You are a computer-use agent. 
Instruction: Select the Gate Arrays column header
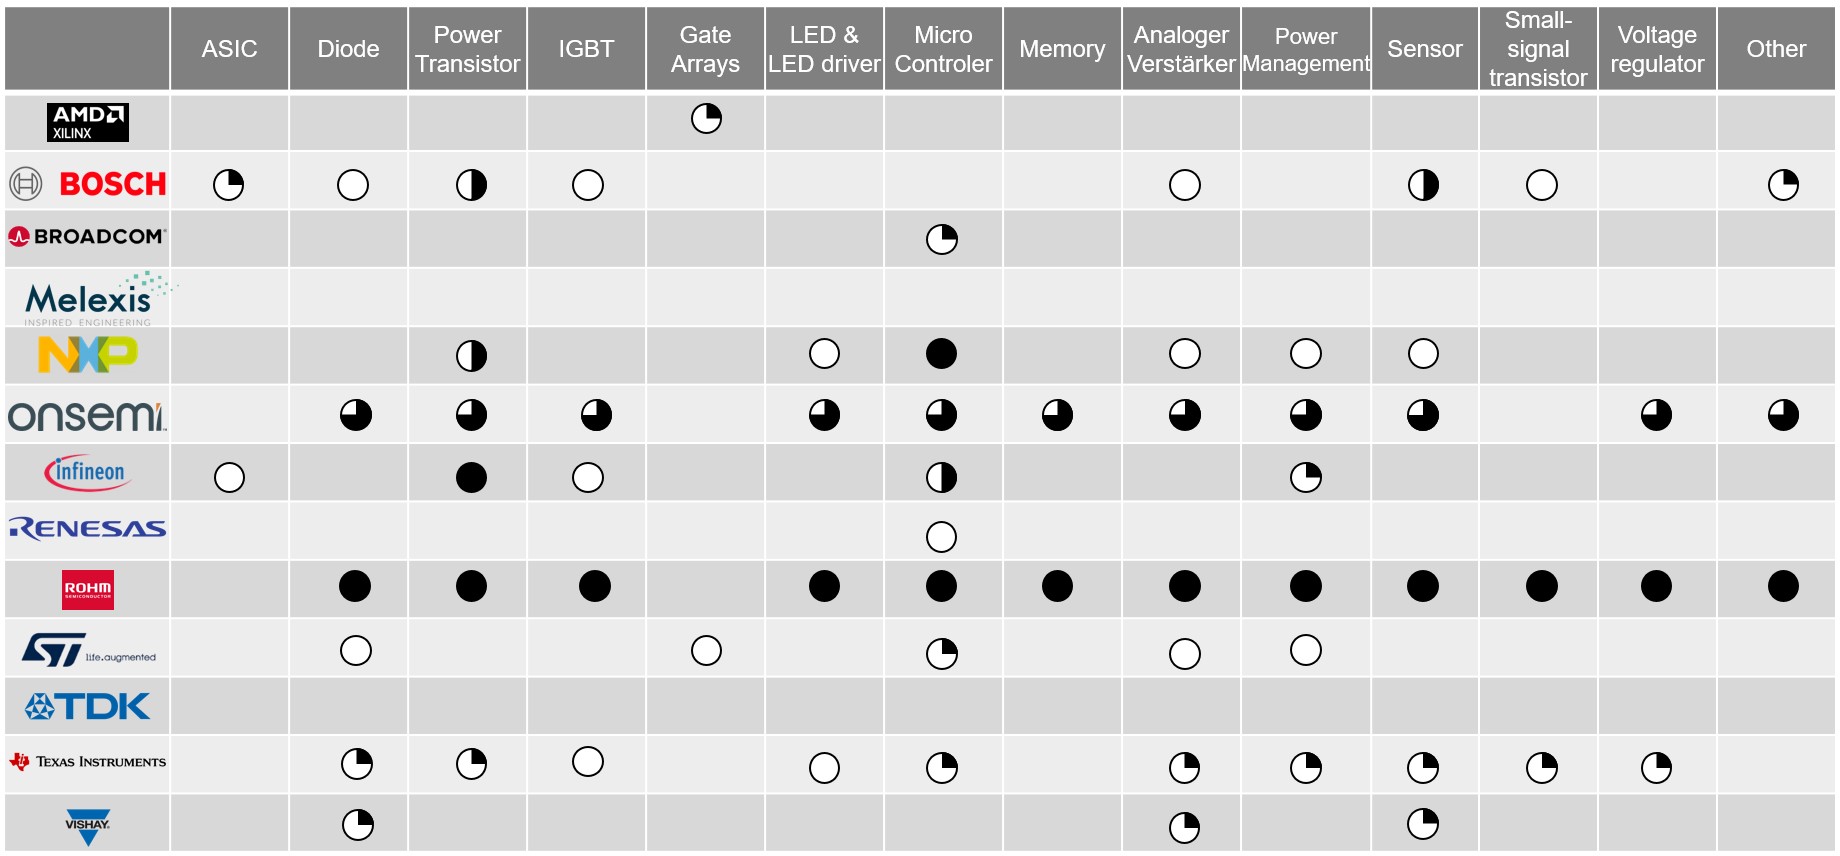pos(706,49)
